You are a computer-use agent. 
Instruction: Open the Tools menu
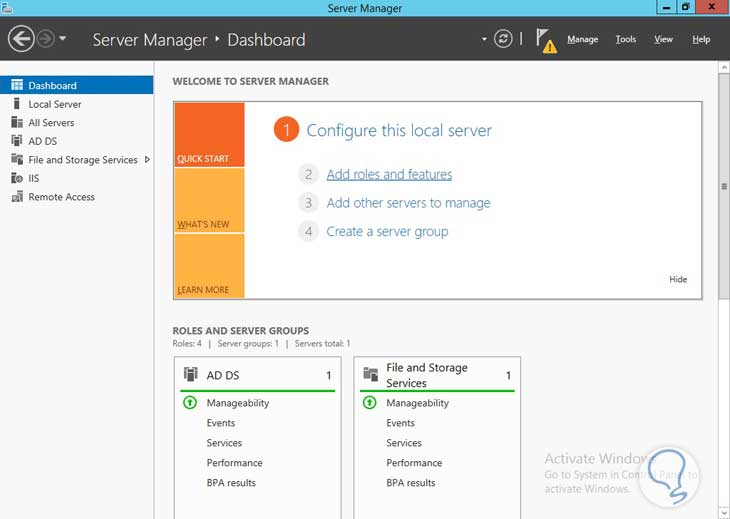625,40
